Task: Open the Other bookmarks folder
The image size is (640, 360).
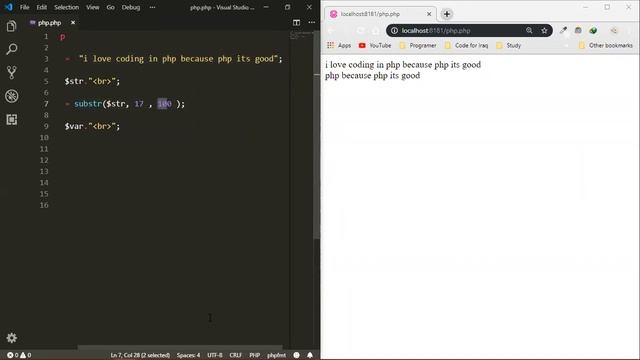Action: tap(606, 45)
